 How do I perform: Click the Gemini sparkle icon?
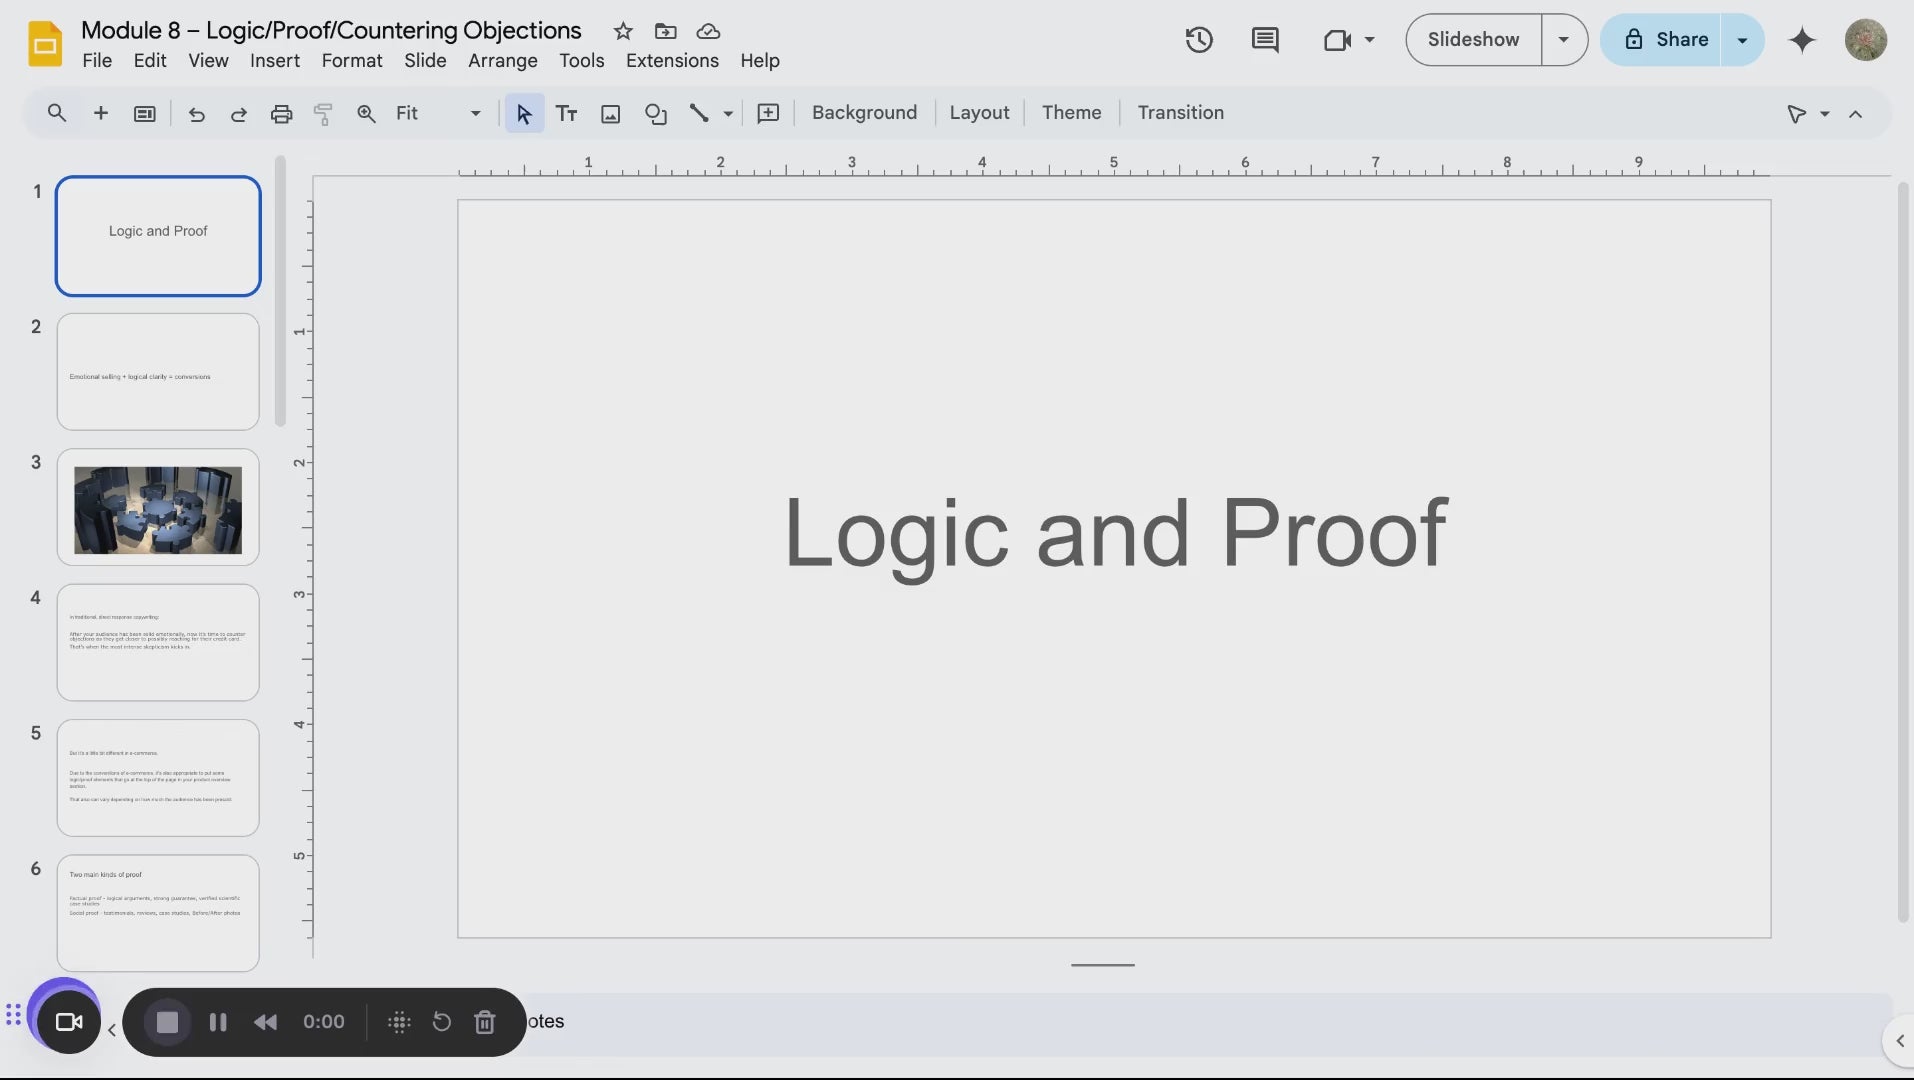pyautogui.click(x=1801, y=40)
